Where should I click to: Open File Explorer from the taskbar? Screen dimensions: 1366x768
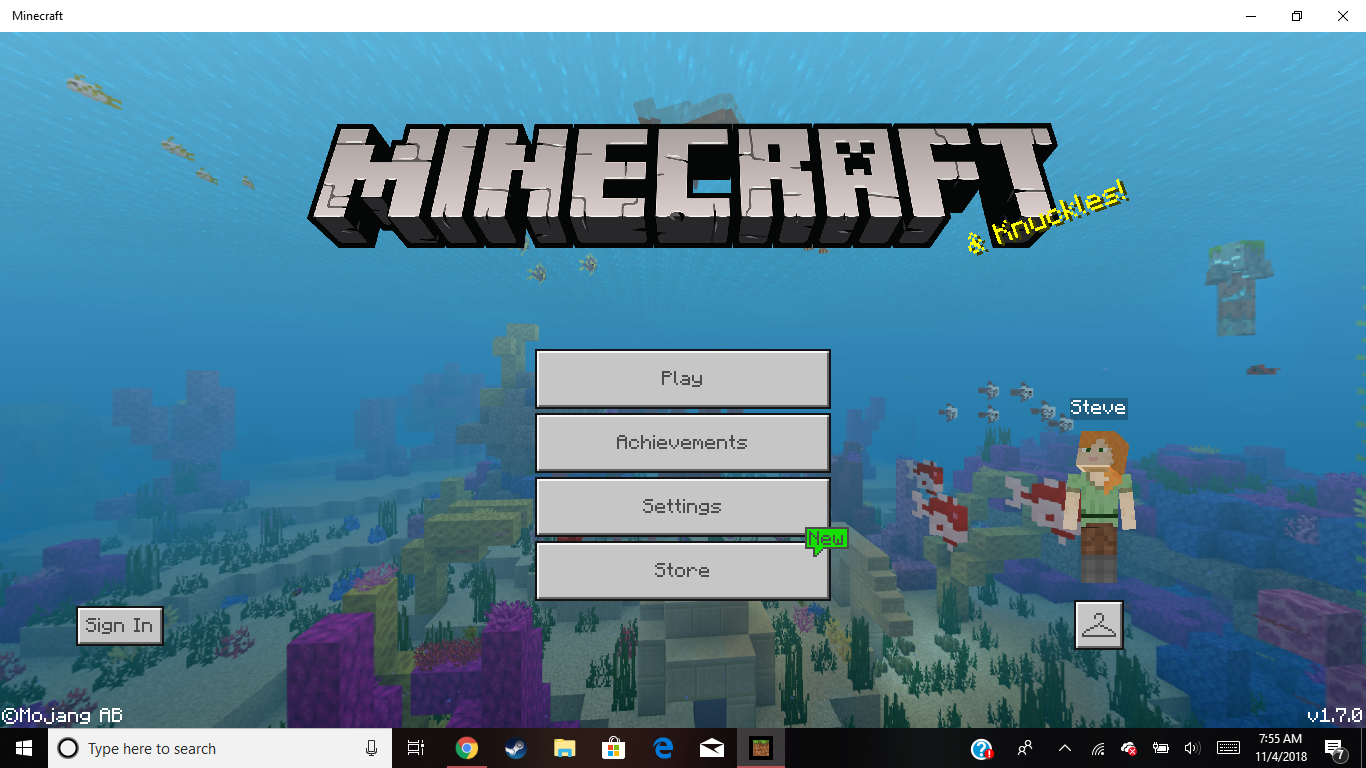point(564,748)
